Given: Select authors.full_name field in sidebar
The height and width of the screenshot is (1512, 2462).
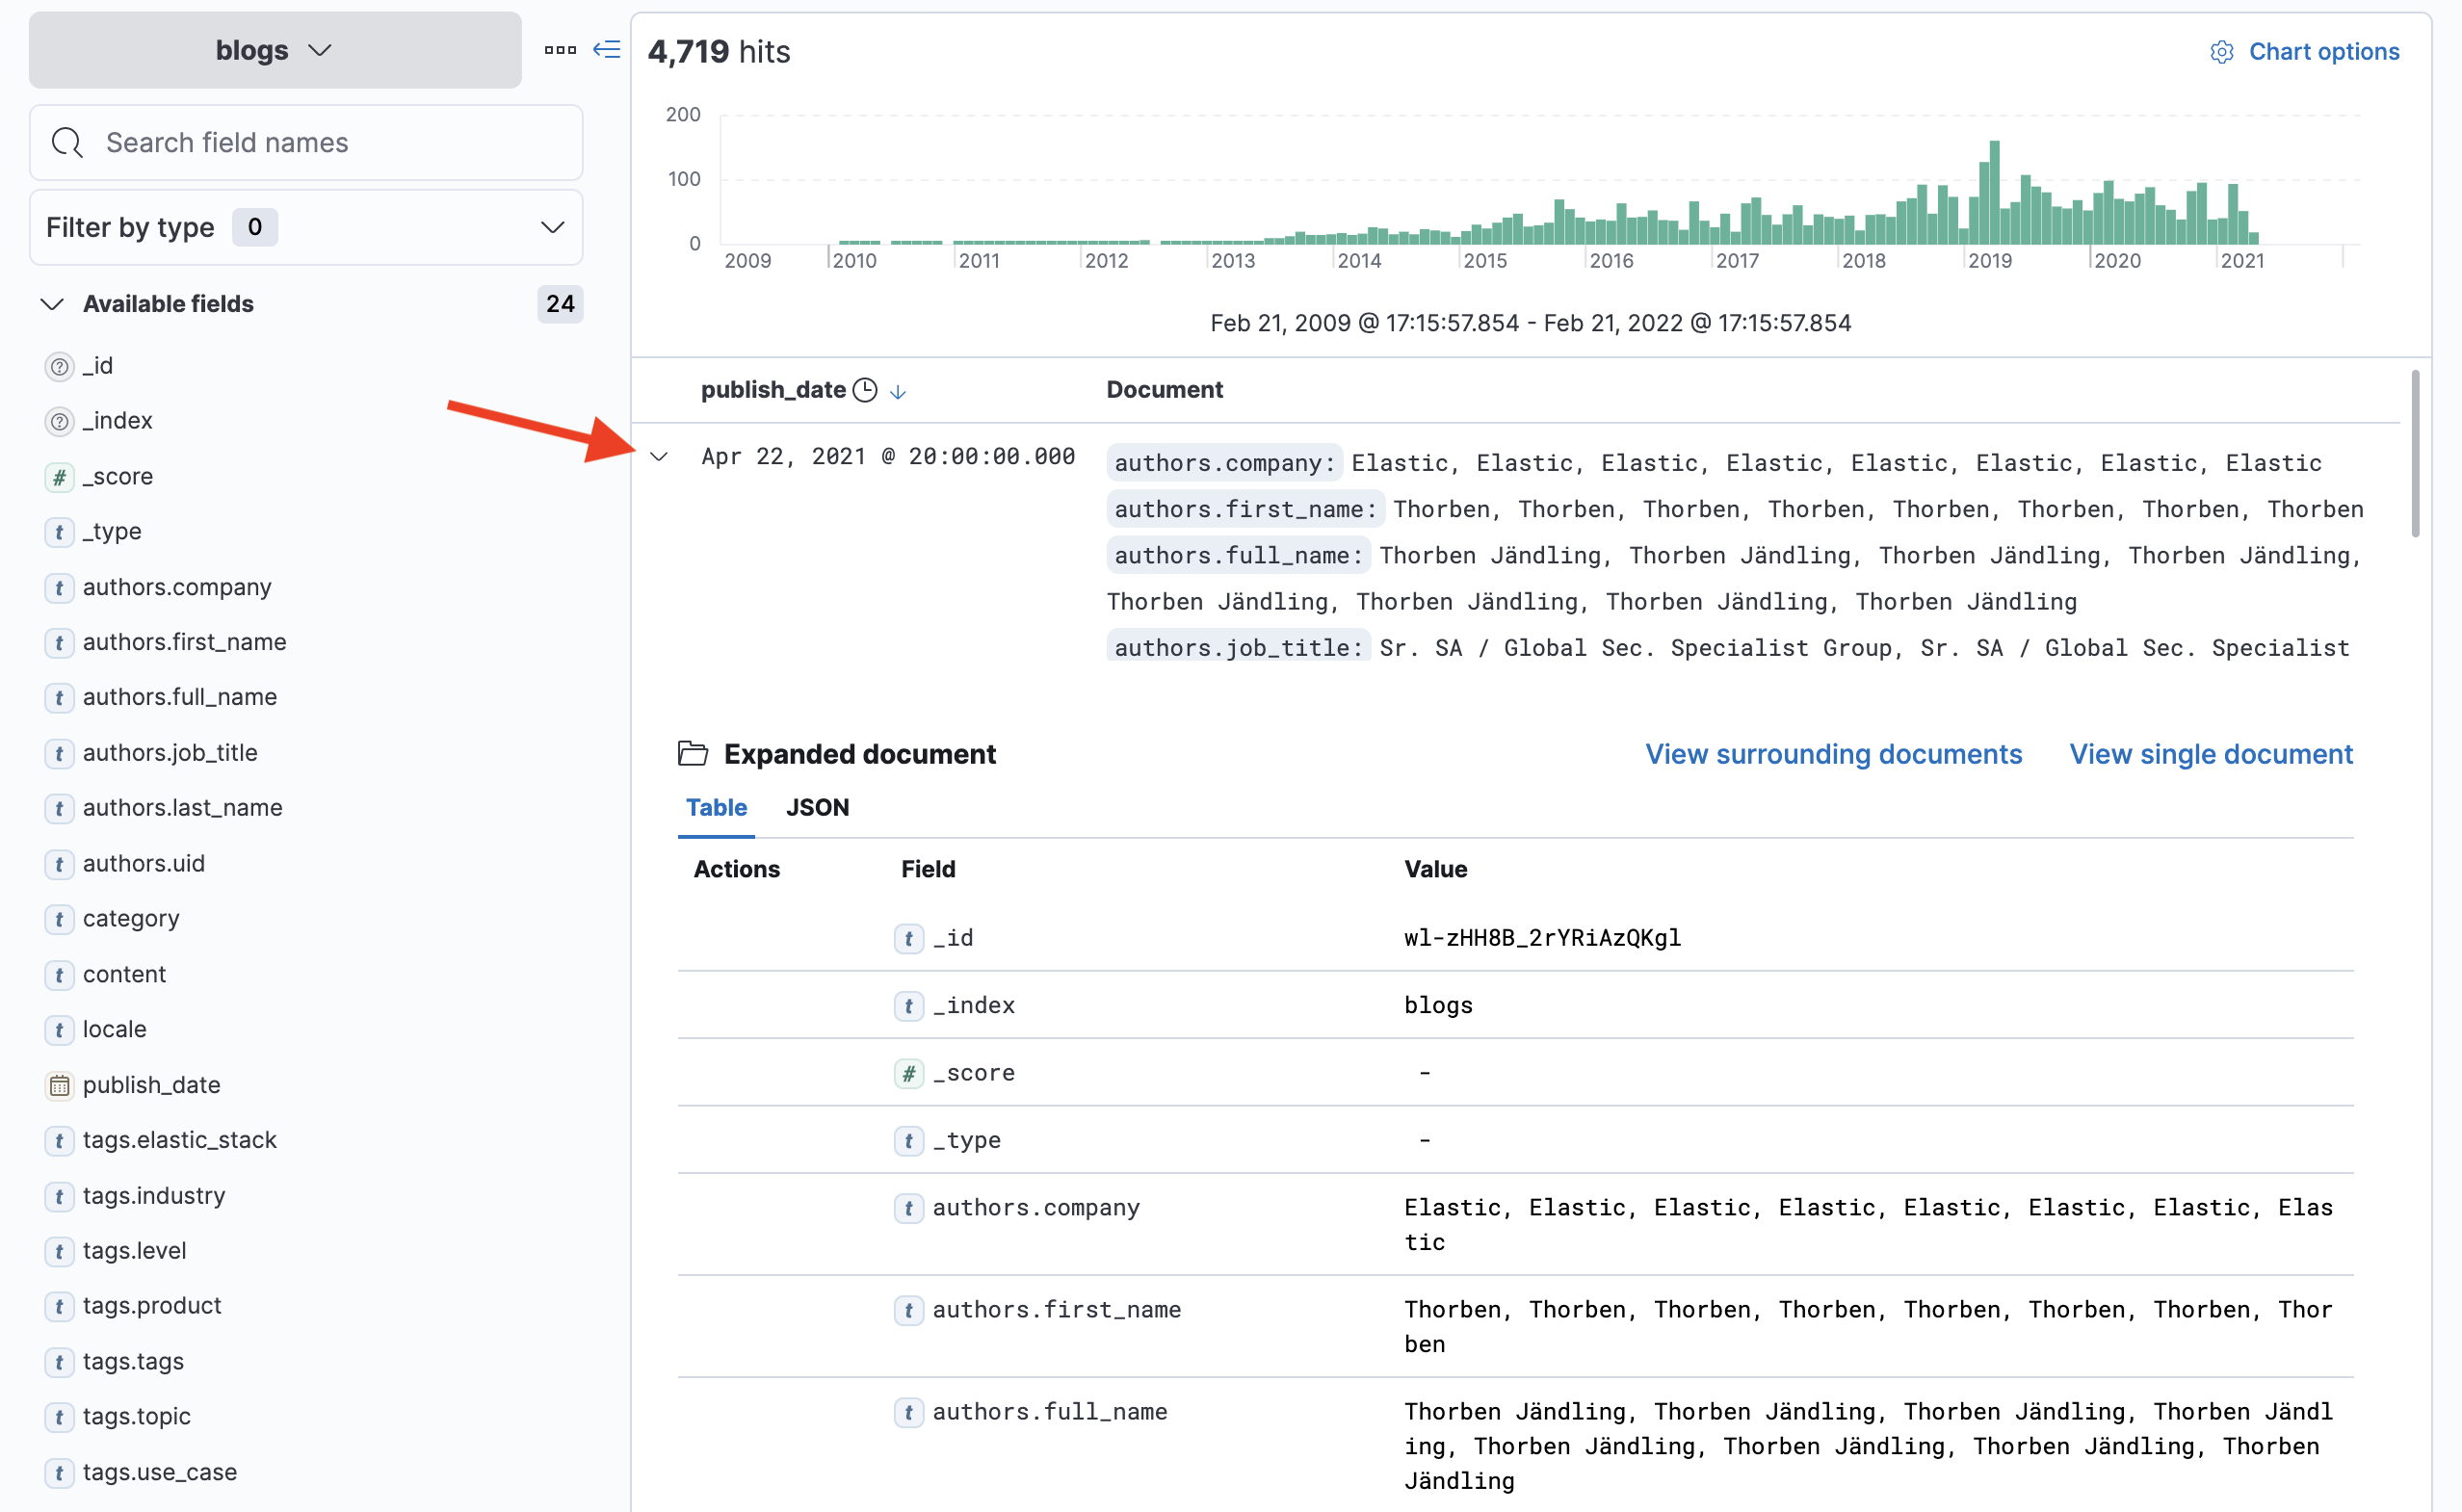Looking at the screenshot, I should tap(180, 697).
